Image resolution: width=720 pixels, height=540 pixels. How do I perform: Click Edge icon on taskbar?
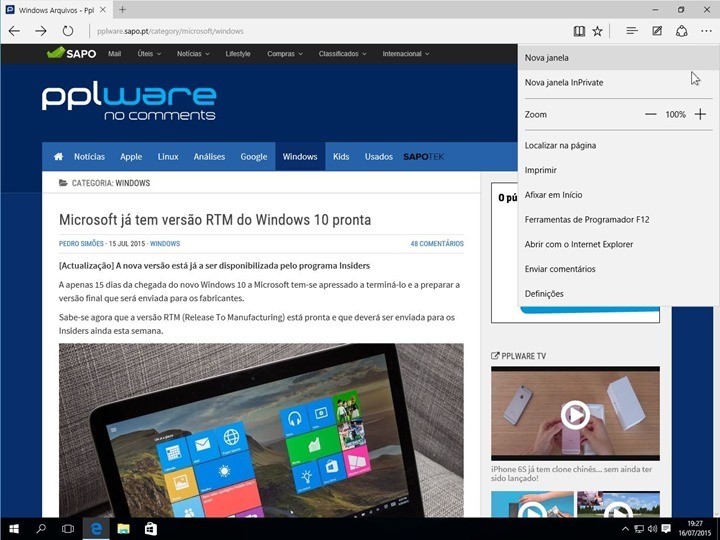pyautogui.click(x=96, y=529)
